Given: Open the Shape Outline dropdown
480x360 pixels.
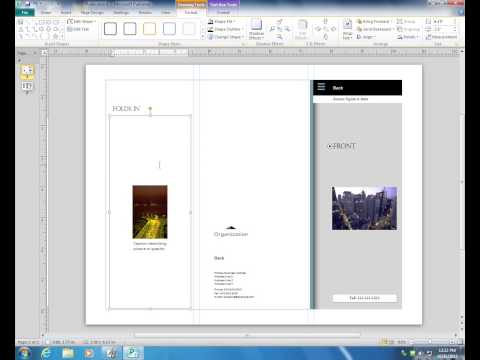Looking at the screenshot, I should pos(226,29).
